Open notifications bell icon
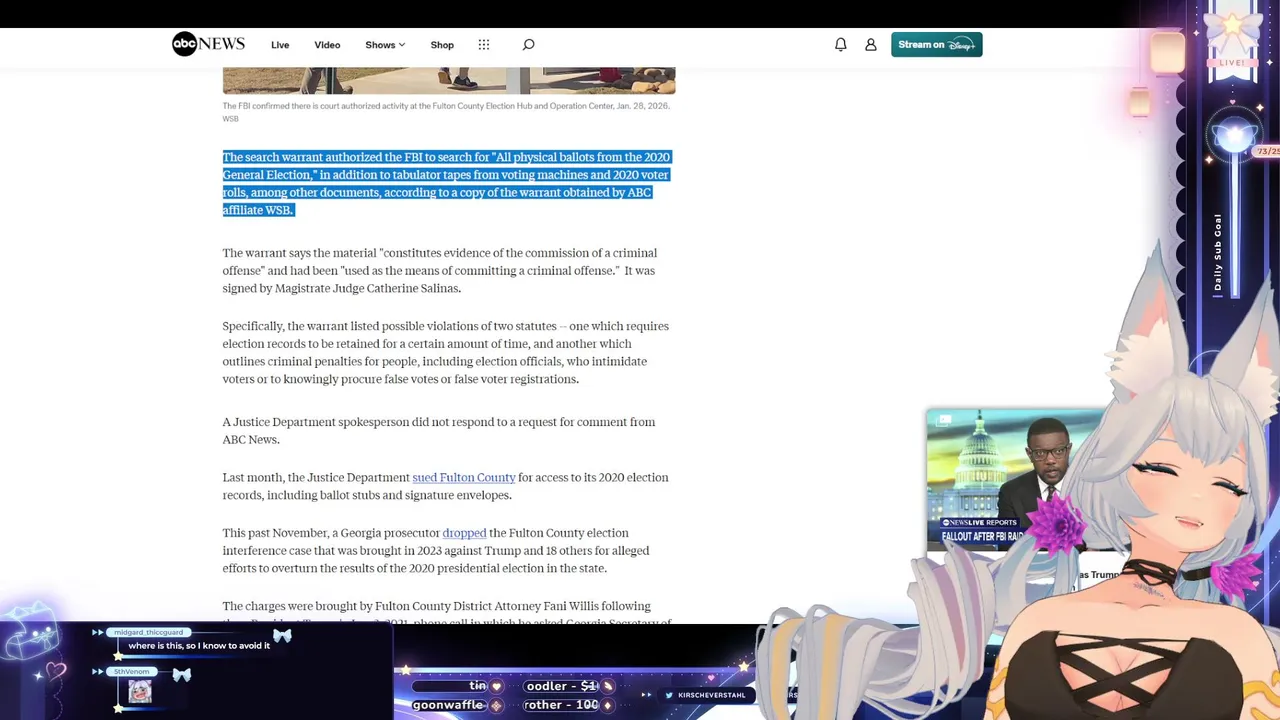Image resolution: width=1280 pixels, height=720 pixels. tap(841, 44)
